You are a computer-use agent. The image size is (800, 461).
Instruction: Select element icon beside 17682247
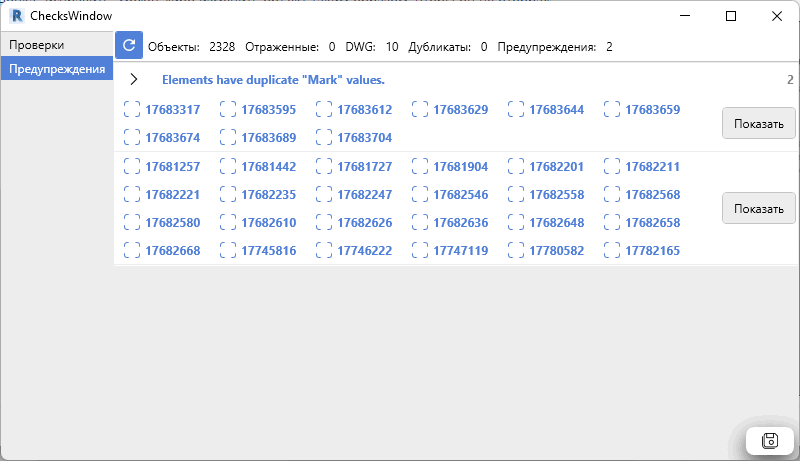(323, 194)
